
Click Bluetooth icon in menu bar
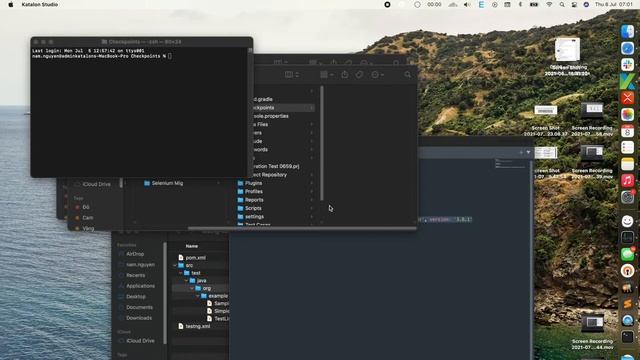click(520, 4)
